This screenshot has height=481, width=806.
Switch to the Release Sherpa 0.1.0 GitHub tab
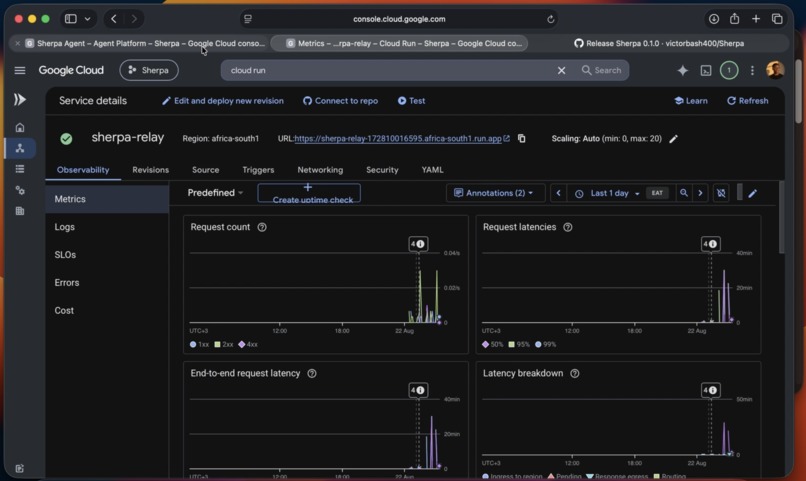coord(660,44)
